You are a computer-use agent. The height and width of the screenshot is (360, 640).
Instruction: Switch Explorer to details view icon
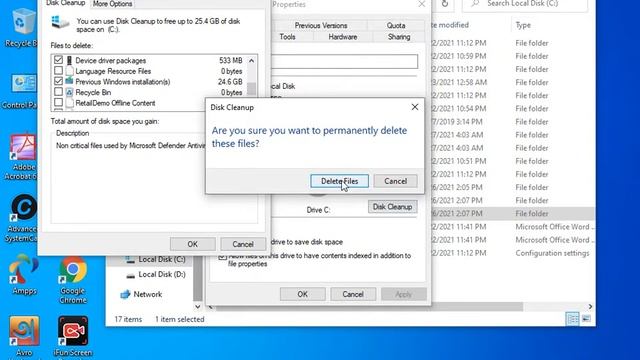click(572, 319)
